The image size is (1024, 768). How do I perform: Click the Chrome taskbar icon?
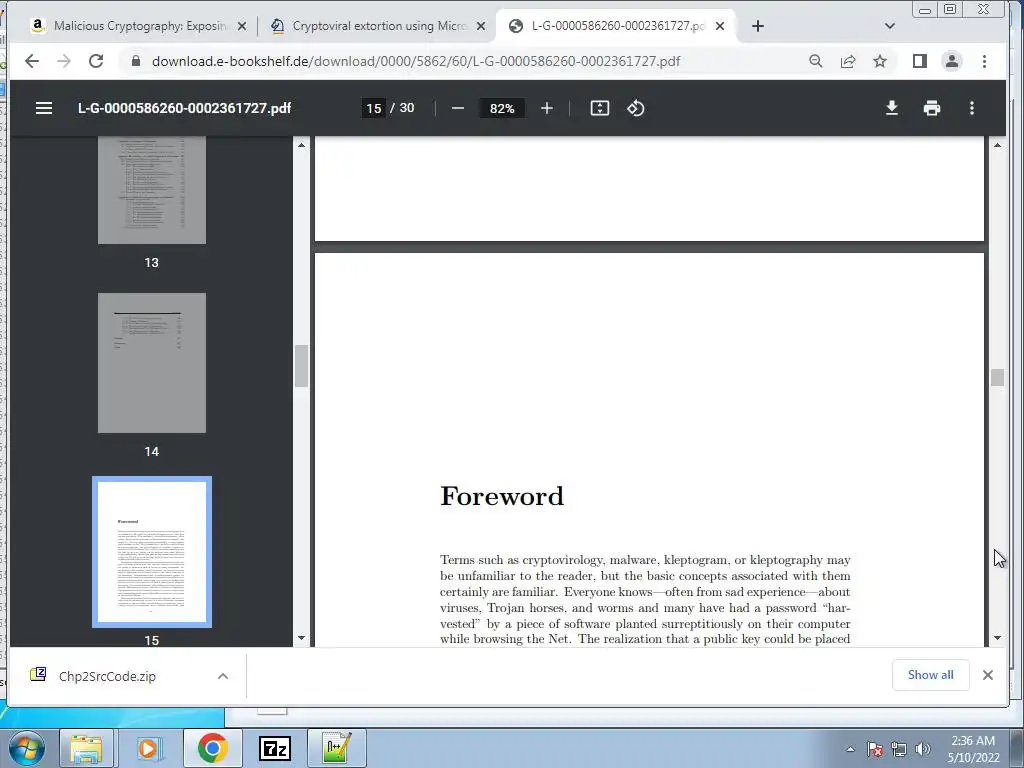click(x=212, y=748)
